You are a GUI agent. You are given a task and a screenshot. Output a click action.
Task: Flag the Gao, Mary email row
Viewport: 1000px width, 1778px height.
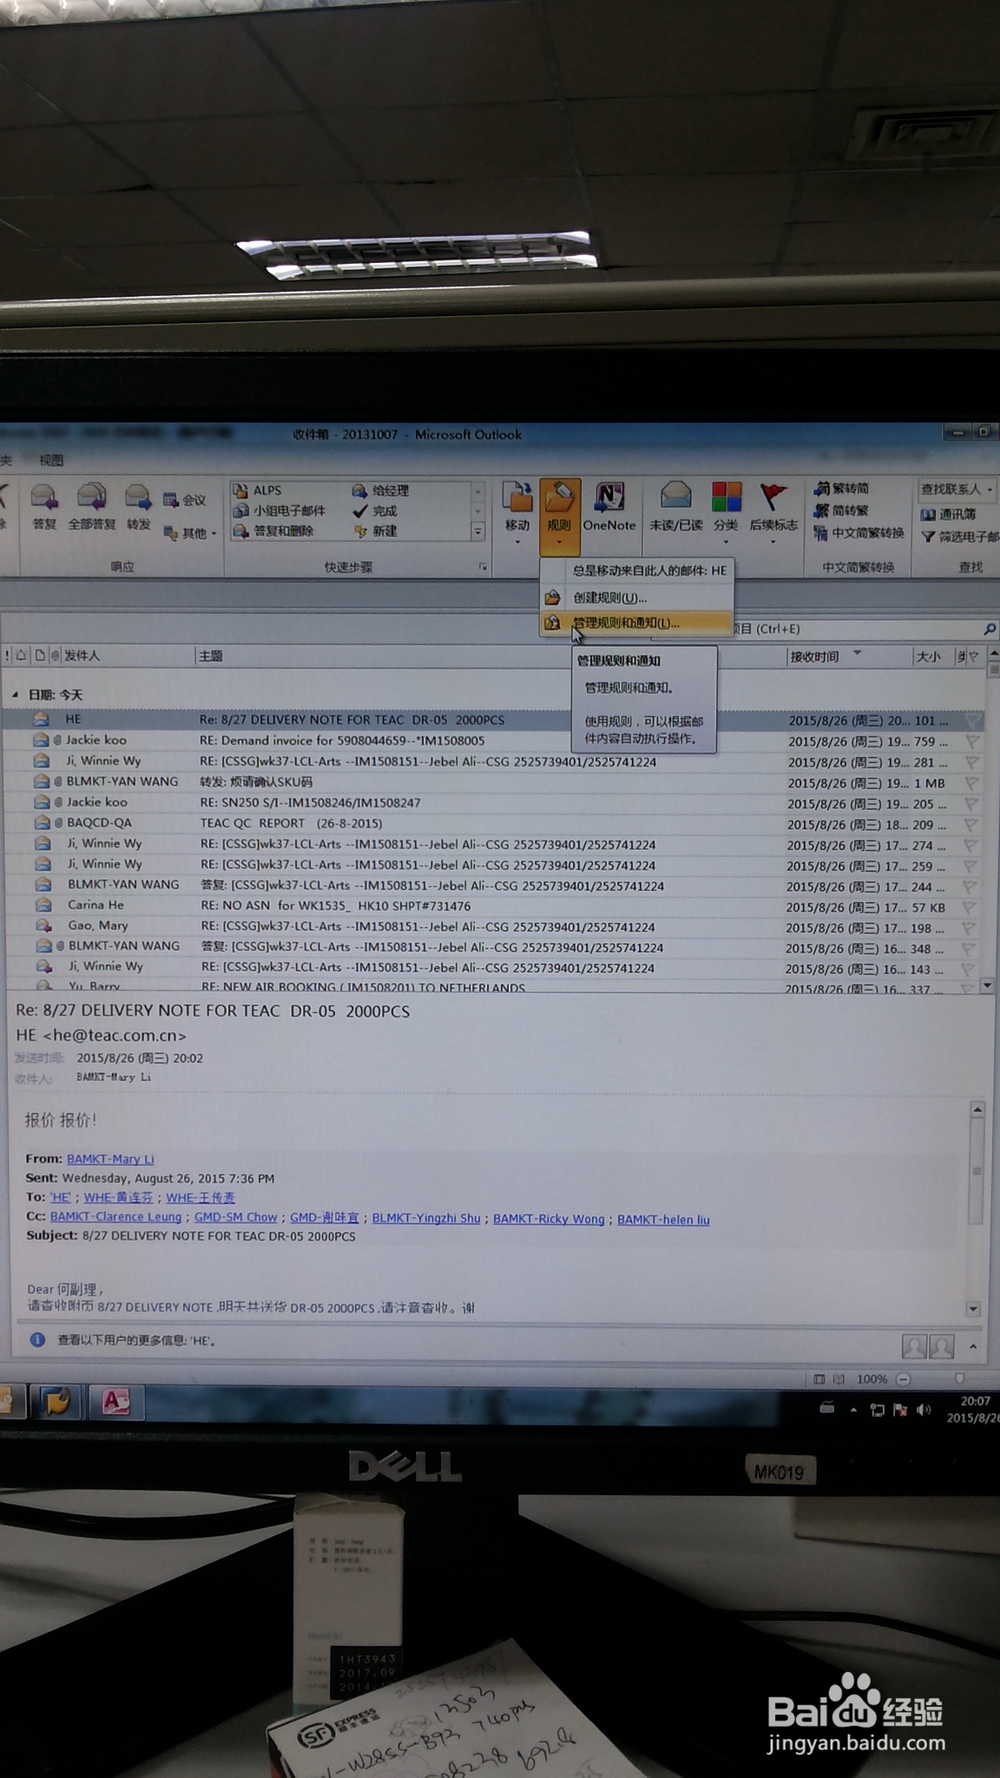pos(969,928)
